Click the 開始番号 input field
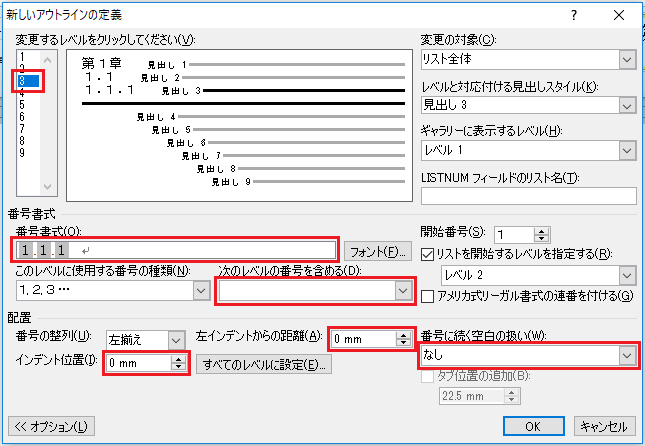 pos(514,235)
